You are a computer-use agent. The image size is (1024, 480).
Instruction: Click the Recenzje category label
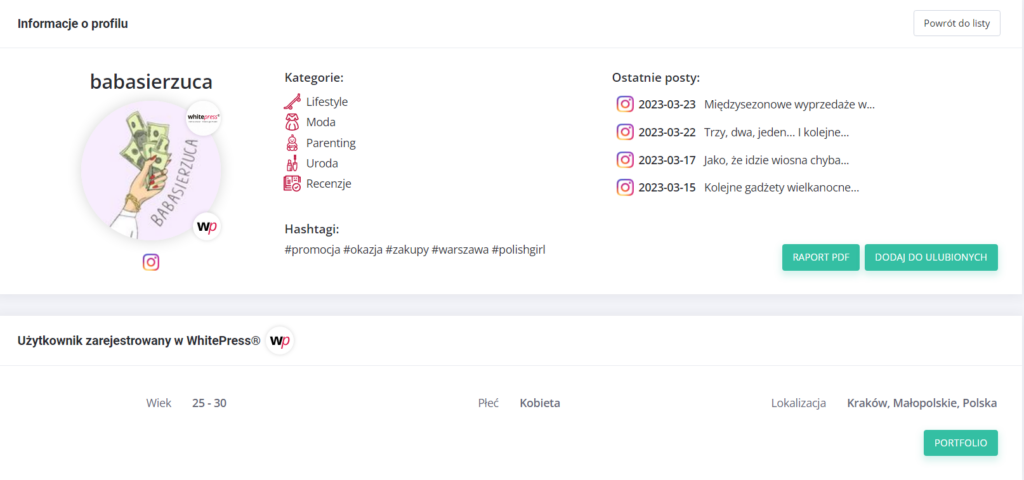click(x=328, y=184)
